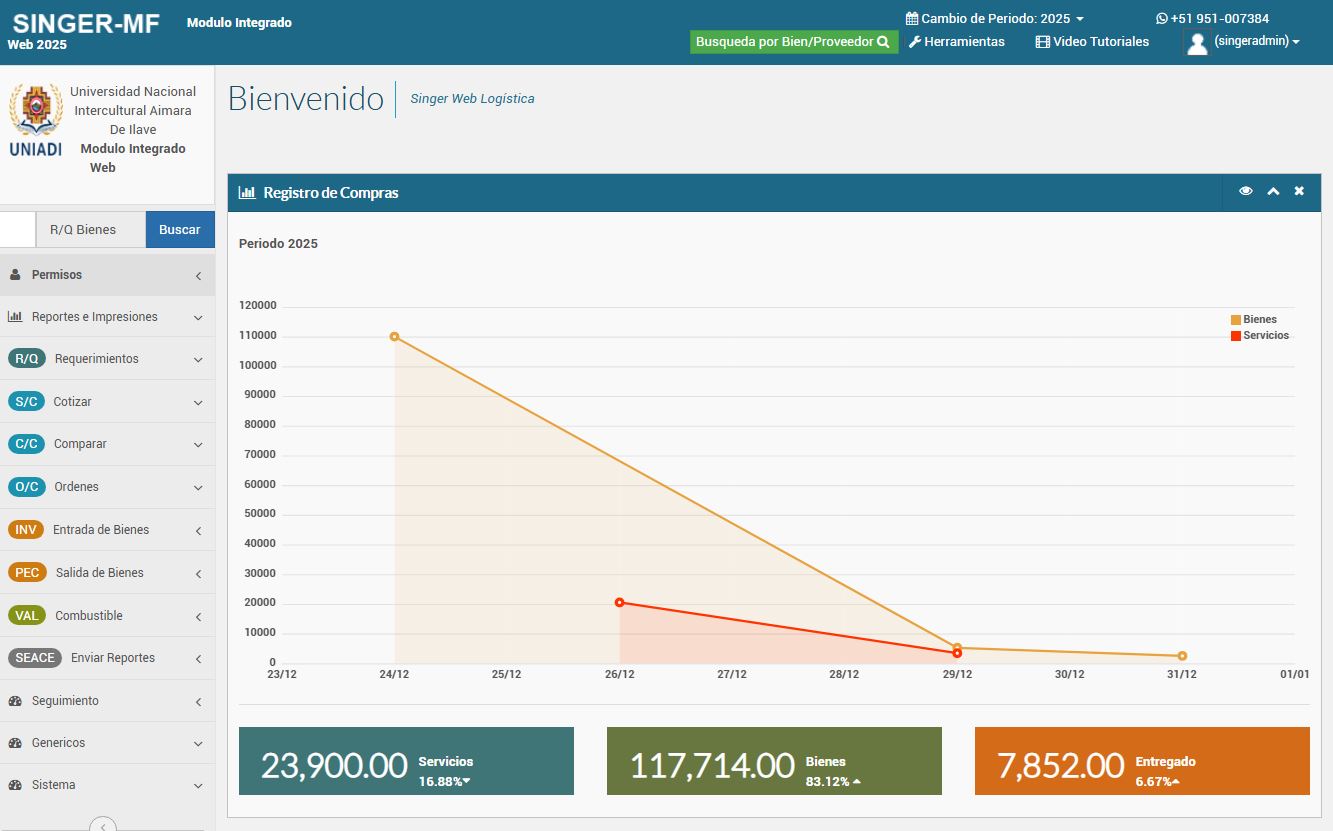Click the Bienes data point at 24/12
The height and width of the screenshot is (831, 1333).
click(x=395, y=337)
